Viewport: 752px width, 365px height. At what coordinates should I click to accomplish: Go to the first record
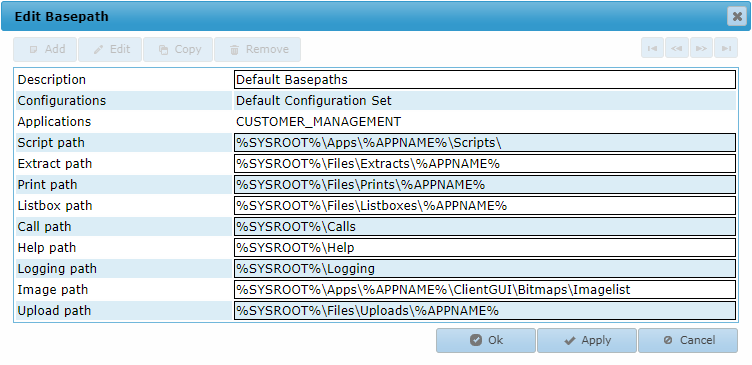click(x=652, y=48)
